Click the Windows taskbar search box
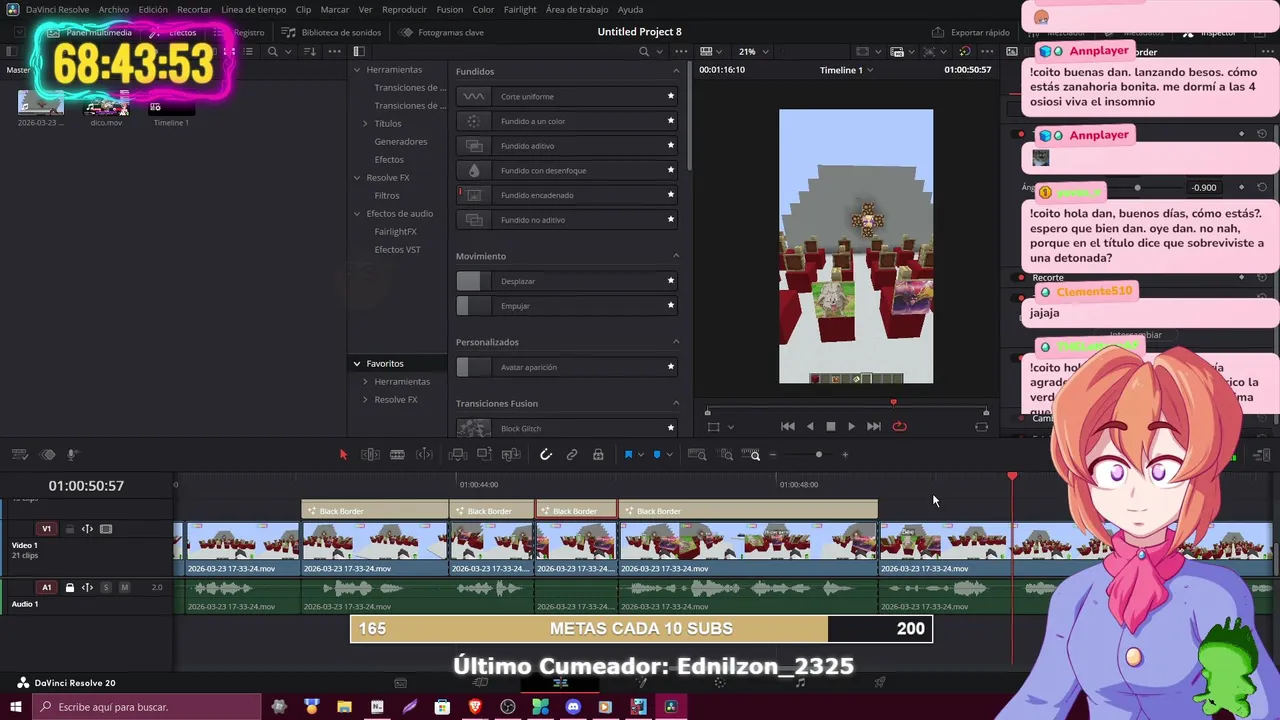Image resolution: width=1280 pixels, height=720 pixels. pos(146,707)
